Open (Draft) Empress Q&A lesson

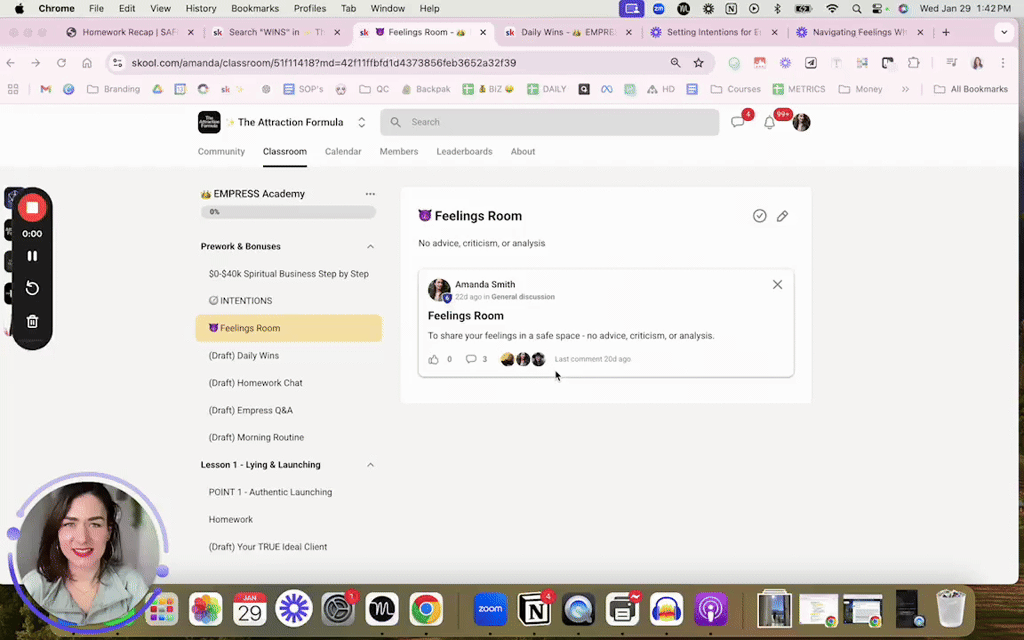coord(289,410)
